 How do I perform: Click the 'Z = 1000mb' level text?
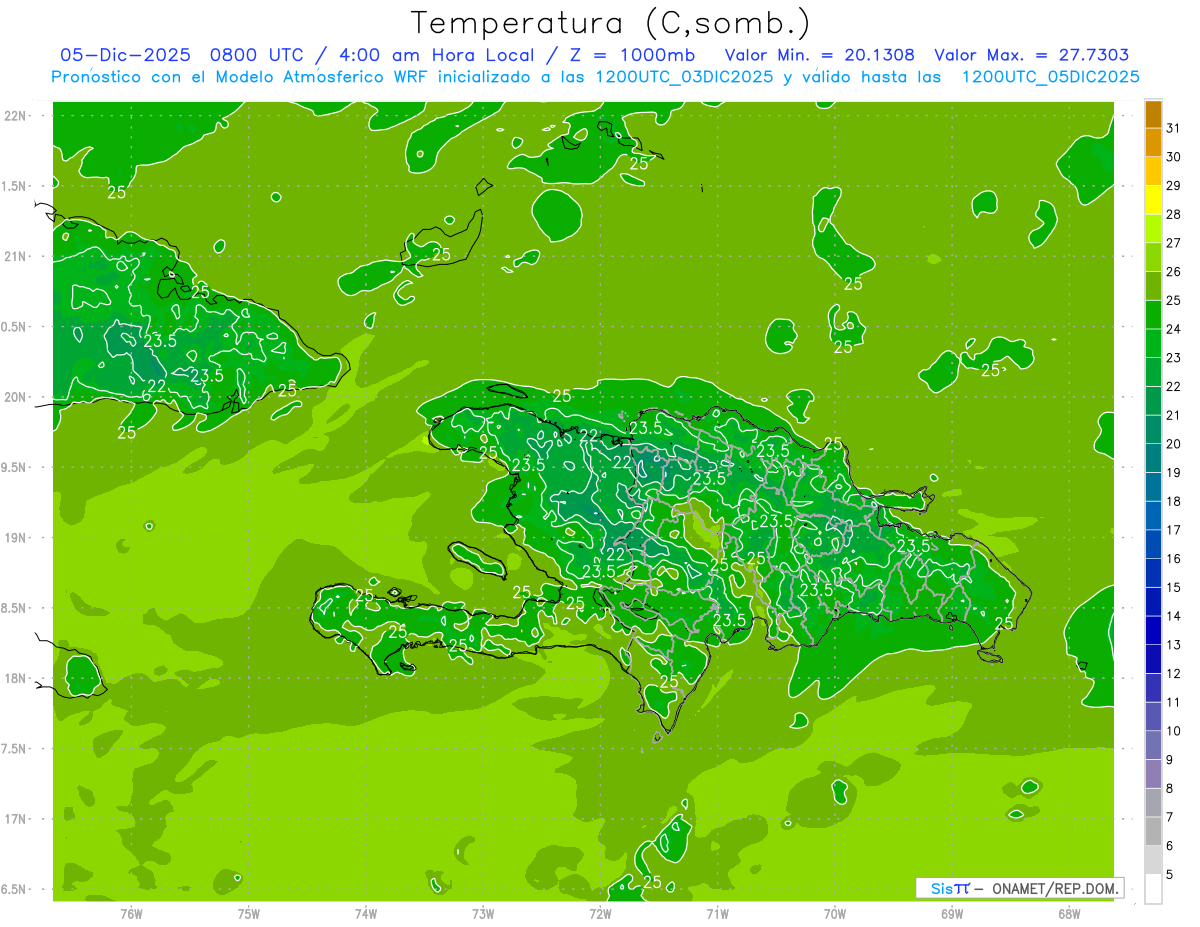(x=632, y=55)
